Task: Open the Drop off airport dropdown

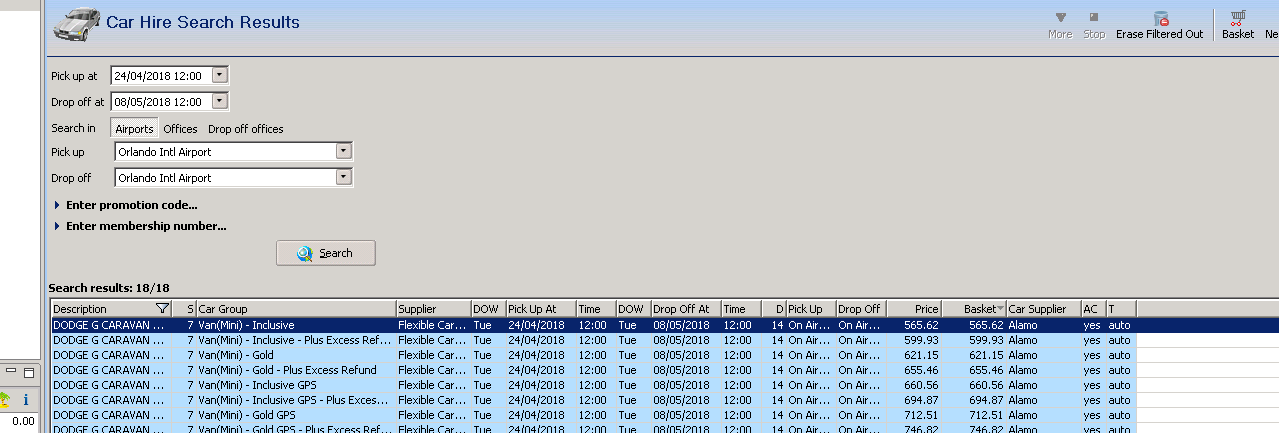Action: point(344,178)
